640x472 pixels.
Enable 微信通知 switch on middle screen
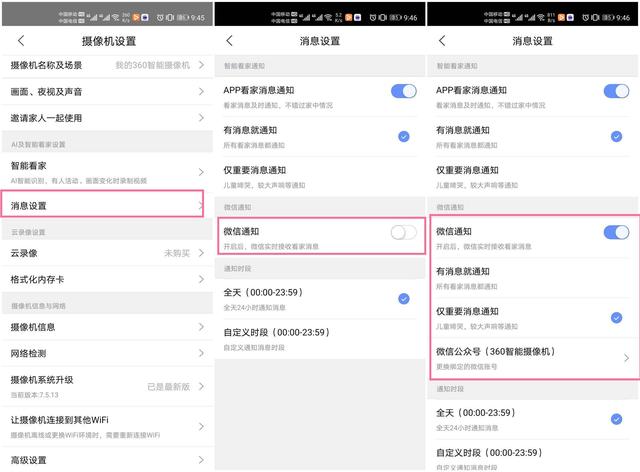404,232
